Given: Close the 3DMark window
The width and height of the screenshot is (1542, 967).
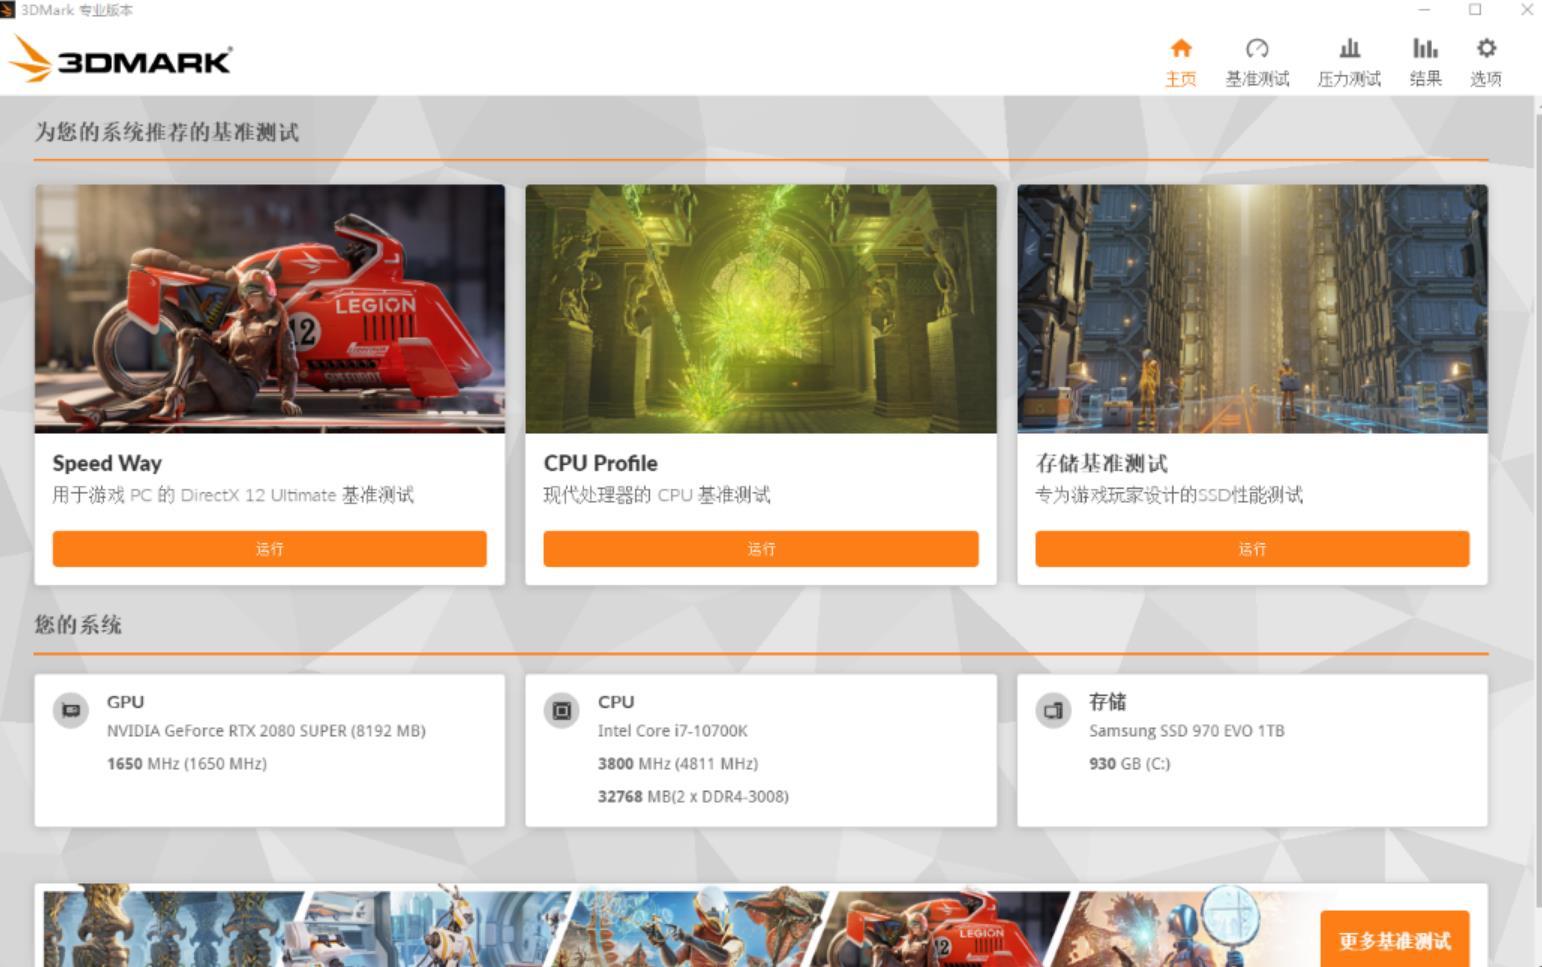Looking at the screenshot, I should [1526, 9].
